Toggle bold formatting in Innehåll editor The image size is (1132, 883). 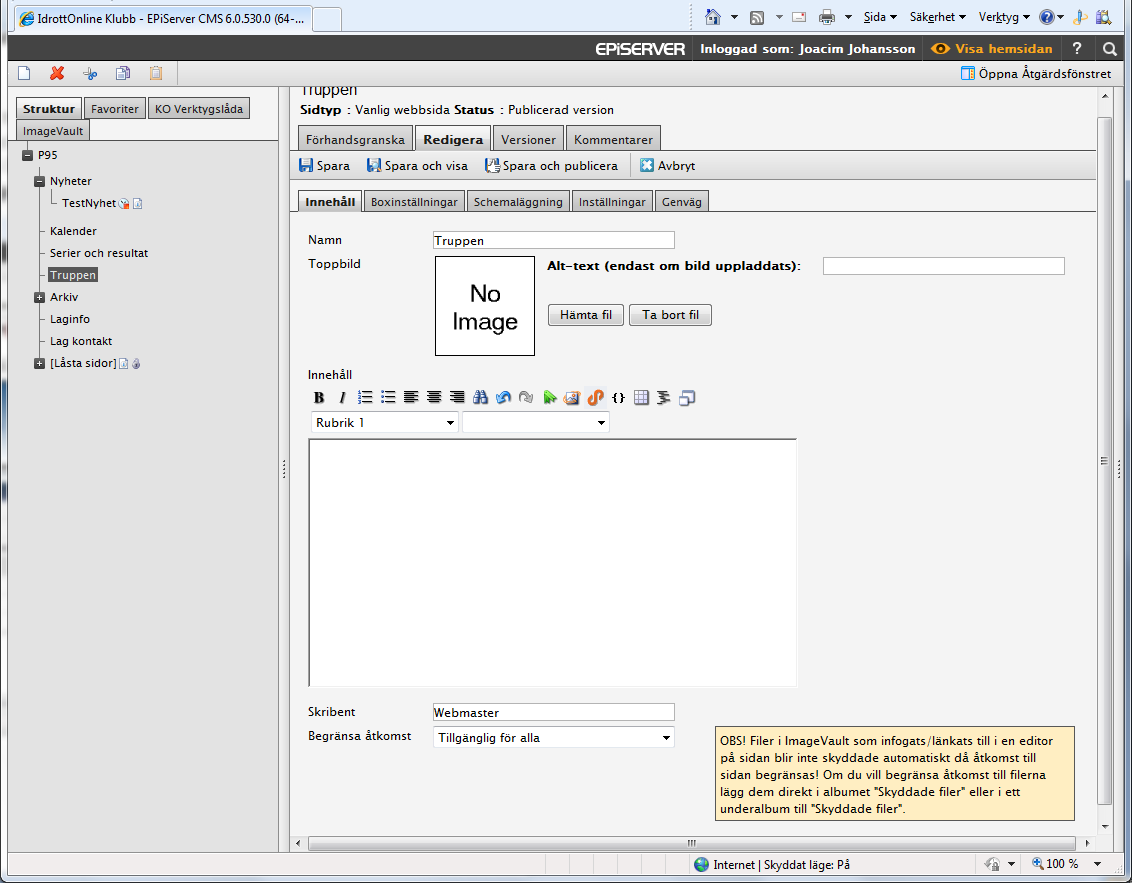tap(319, 397)
